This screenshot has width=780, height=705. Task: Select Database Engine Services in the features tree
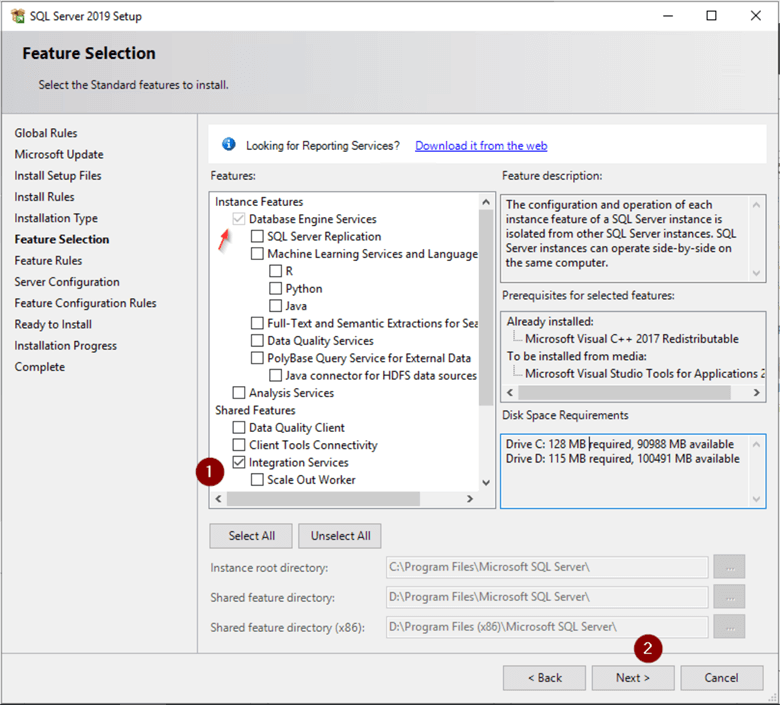click(x=312, y=219)
